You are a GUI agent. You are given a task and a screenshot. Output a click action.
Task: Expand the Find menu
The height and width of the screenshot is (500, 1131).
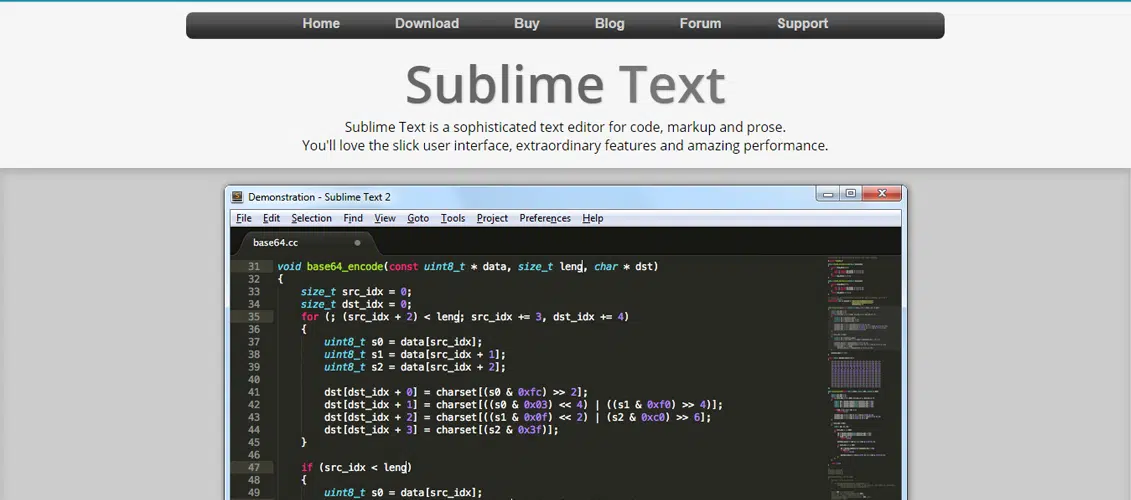tap(353, 218)
